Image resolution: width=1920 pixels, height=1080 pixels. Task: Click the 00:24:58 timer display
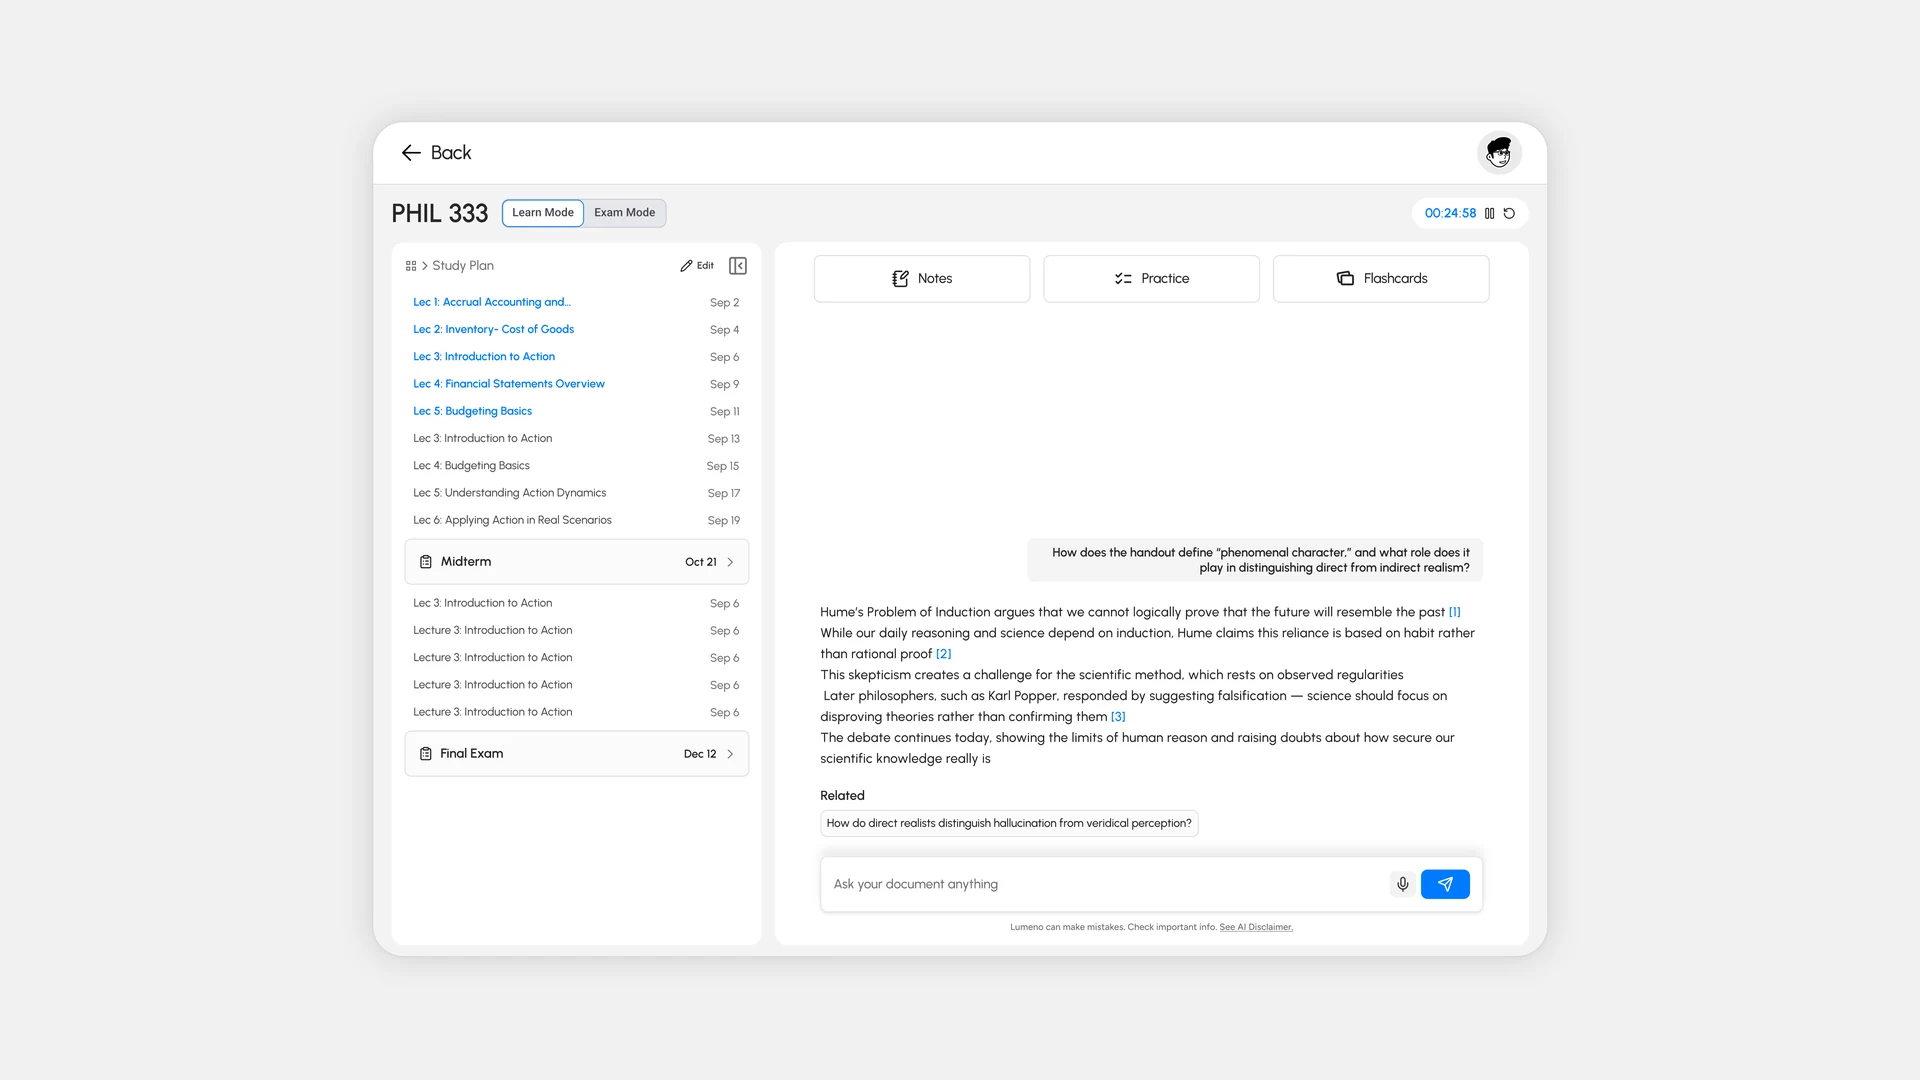(x=1450, y=213)
